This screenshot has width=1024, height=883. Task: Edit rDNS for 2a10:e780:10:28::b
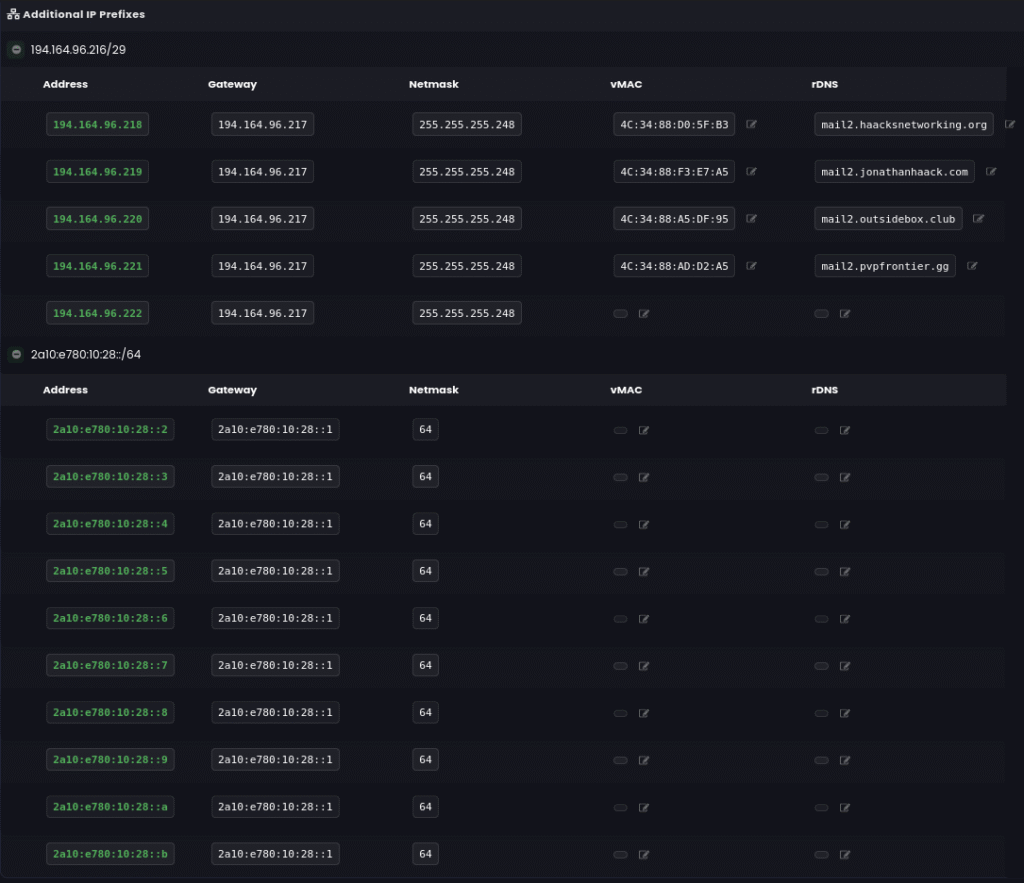click(845, 855)
